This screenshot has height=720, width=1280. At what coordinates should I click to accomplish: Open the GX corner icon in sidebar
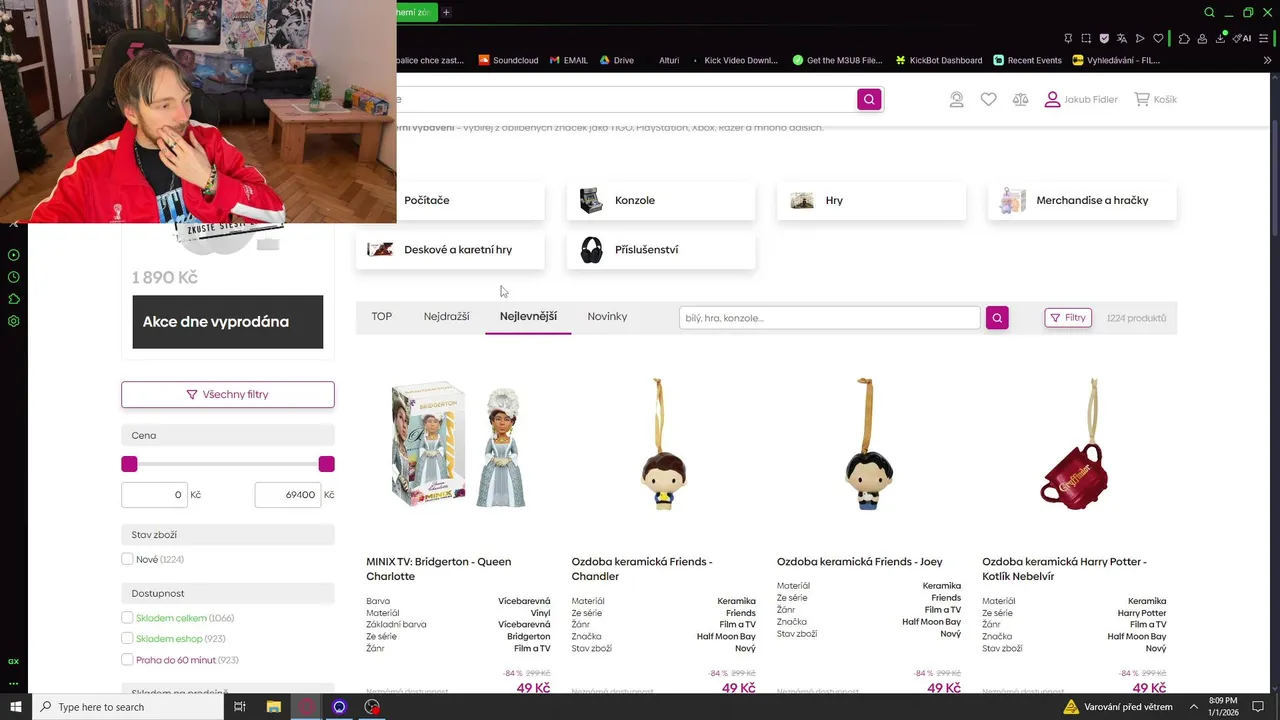pos(14,661)
